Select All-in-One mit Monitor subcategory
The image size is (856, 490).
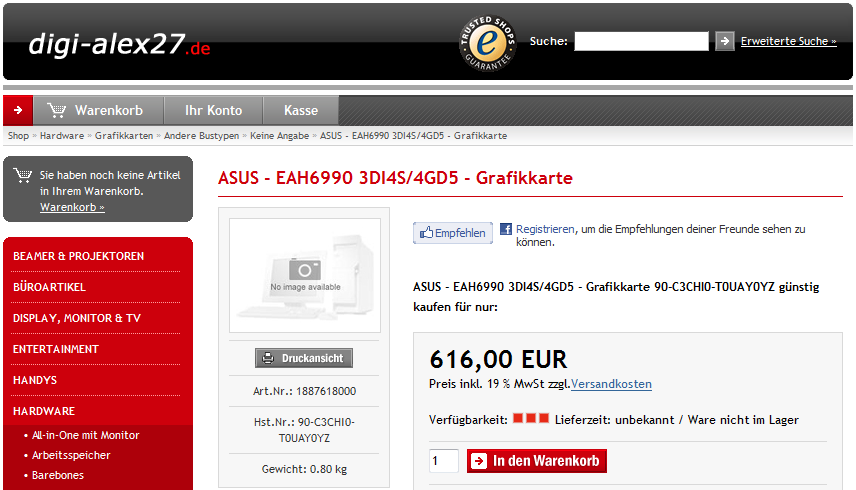point(86,435)
